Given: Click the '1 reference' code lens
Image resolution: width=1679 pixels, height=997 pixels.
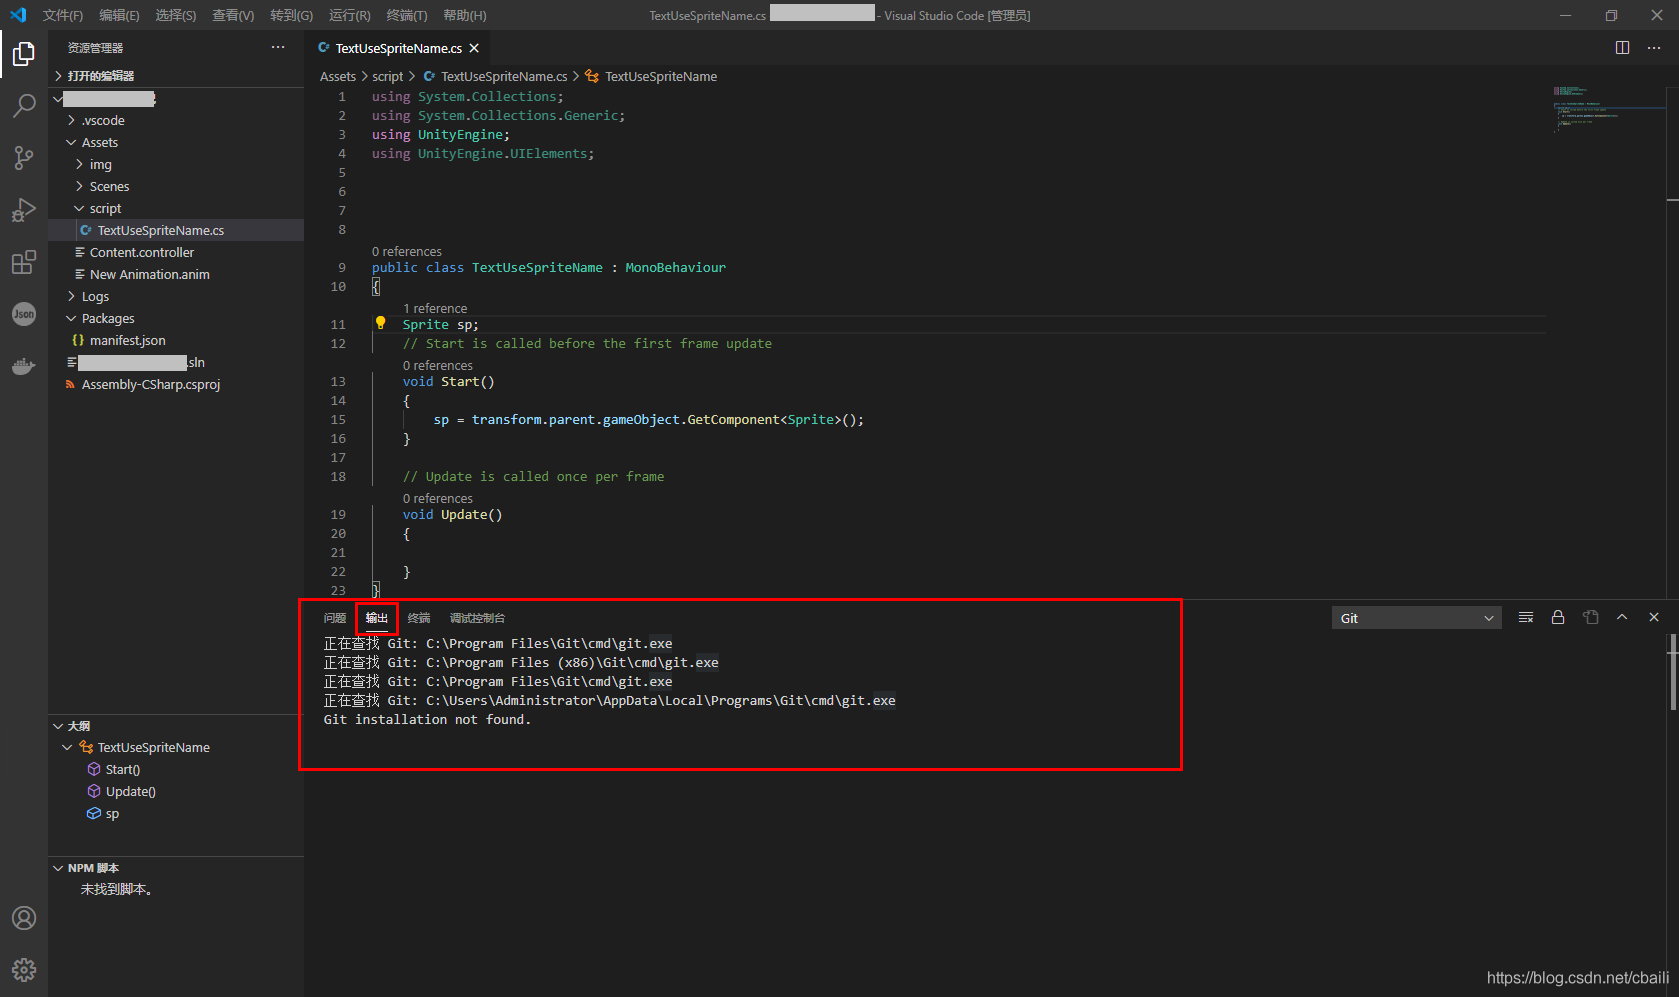Looking at the screenshot, I should click(x=435, y=308).
